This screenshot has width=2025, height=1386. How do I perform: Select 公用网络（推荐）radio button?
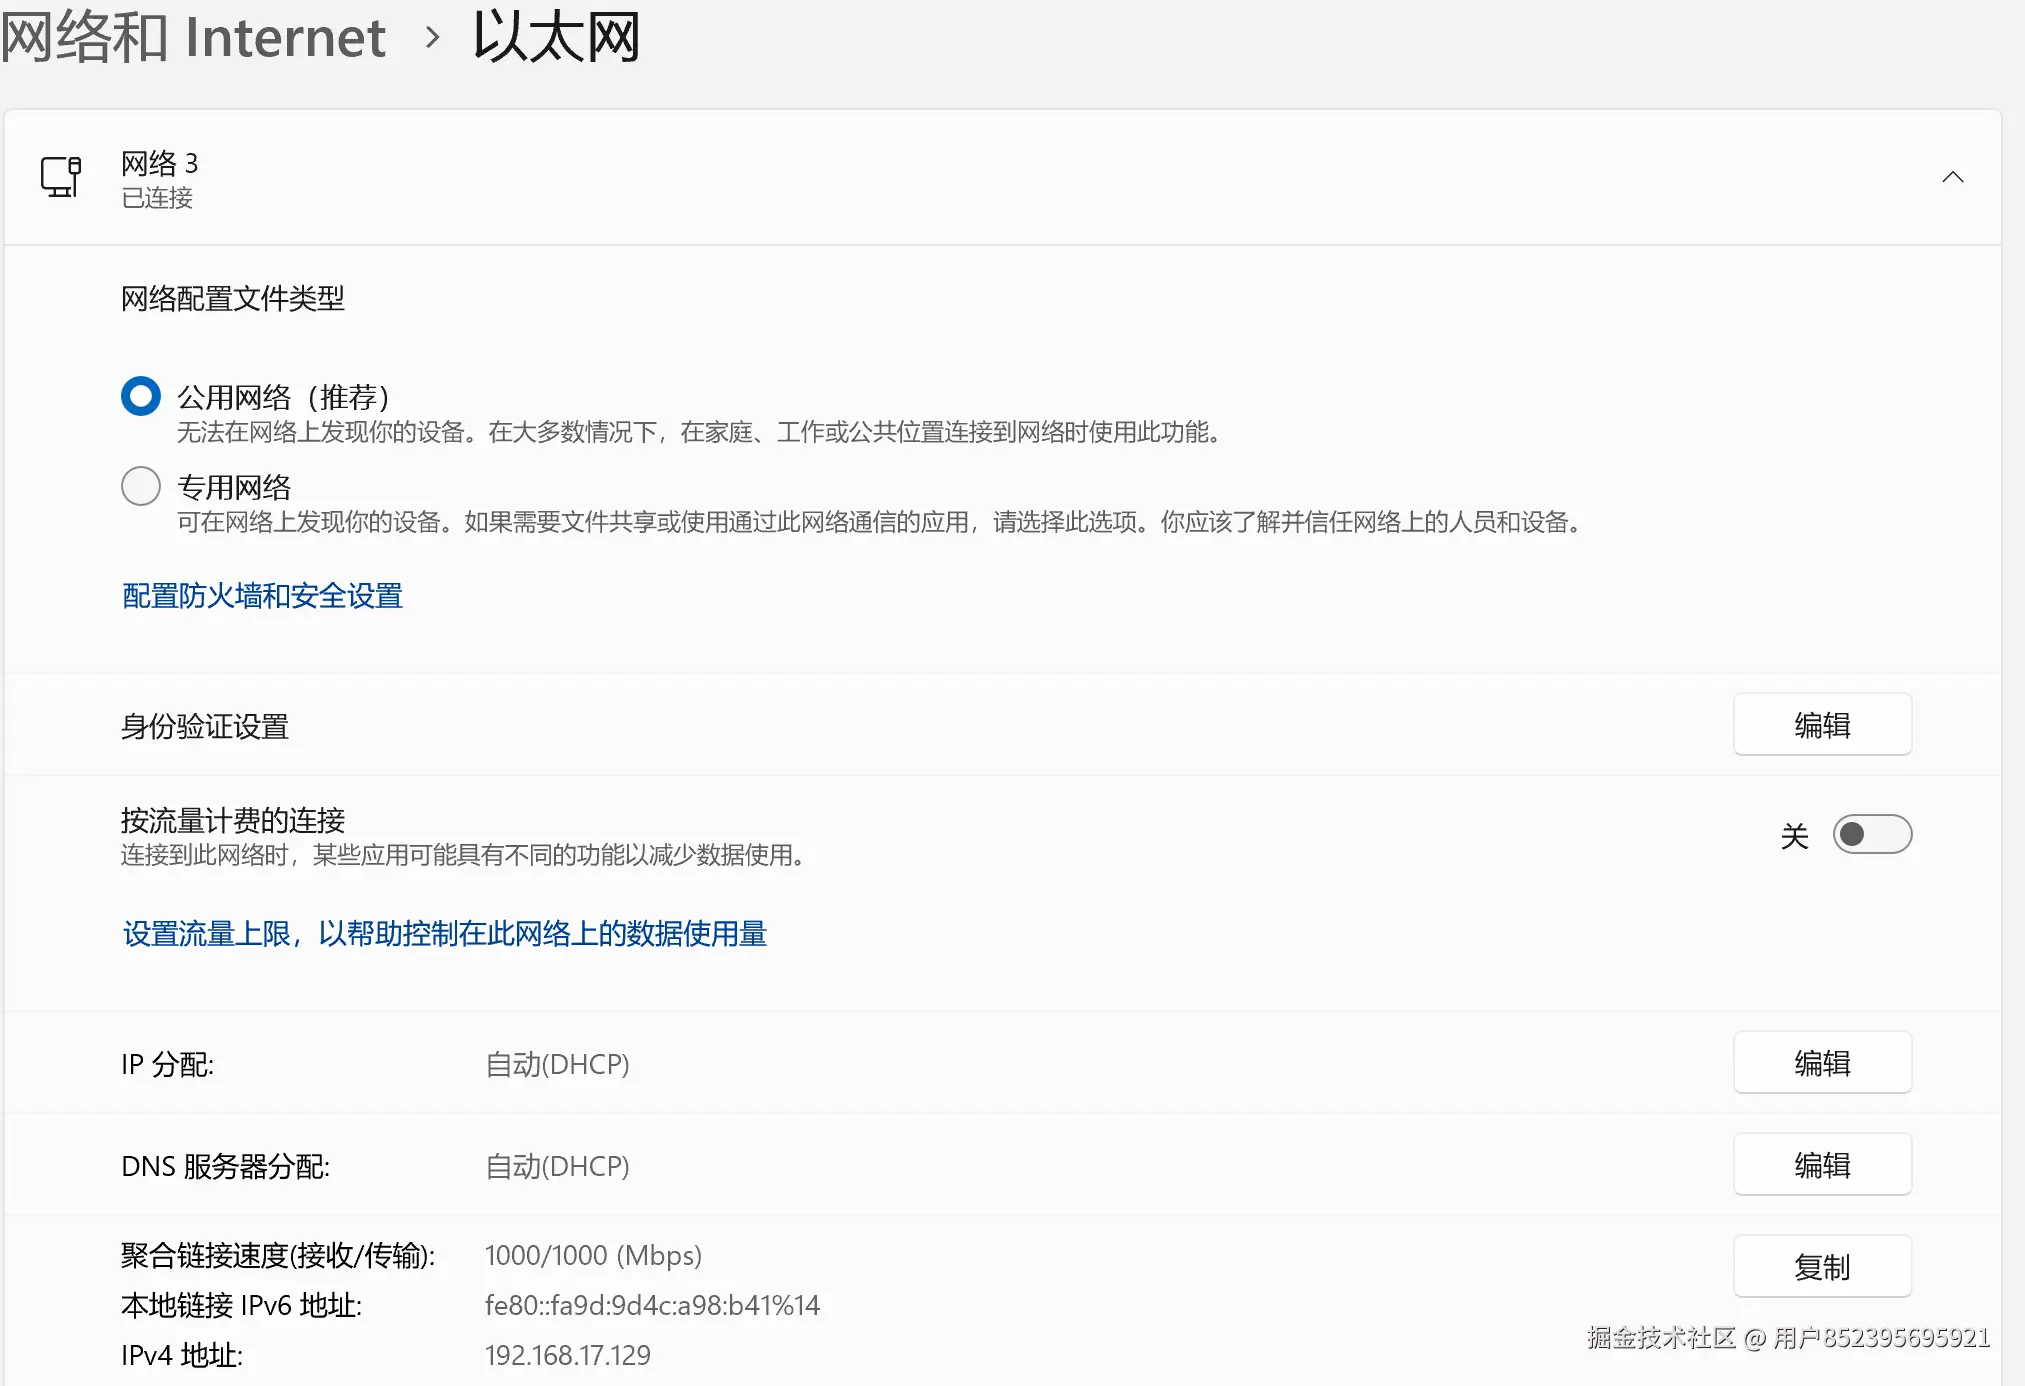pyautogui.click(x=141, y=396)
